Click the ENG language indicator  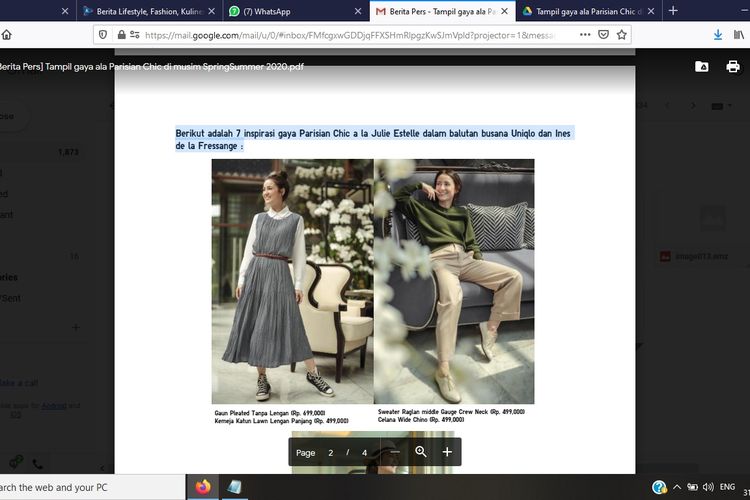(x=727, y=487)
